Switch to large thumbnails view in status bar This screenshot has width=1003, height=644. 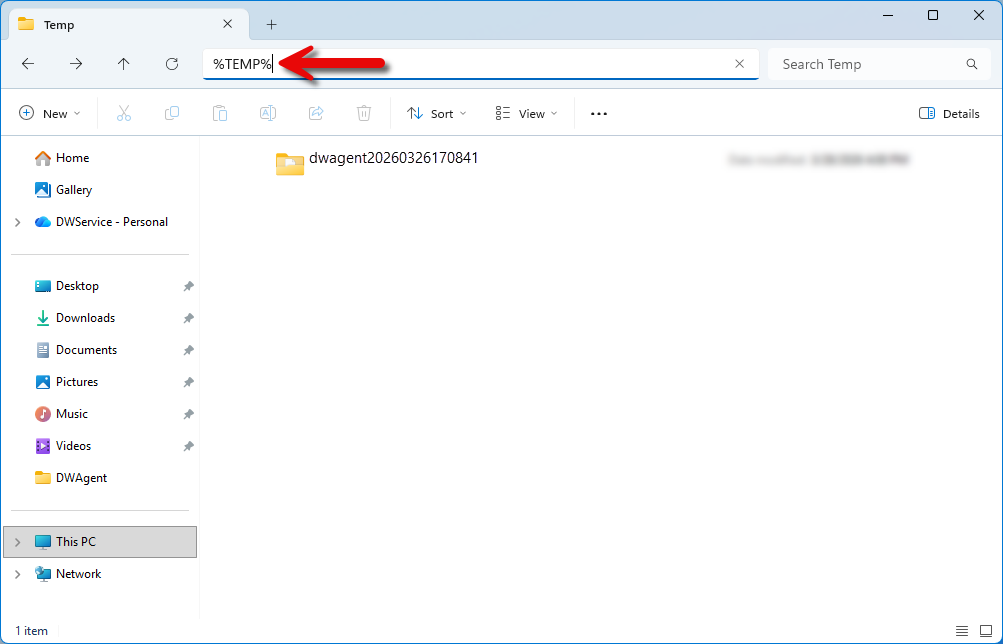coord(985,631)
